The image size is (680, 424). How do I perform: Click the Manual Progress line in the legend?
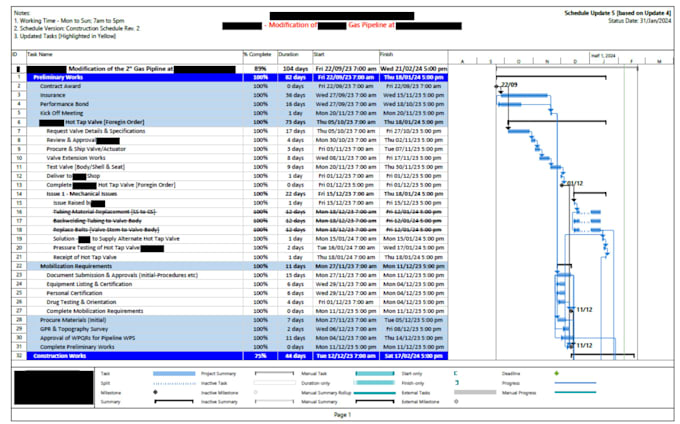[x=575, y=392]
